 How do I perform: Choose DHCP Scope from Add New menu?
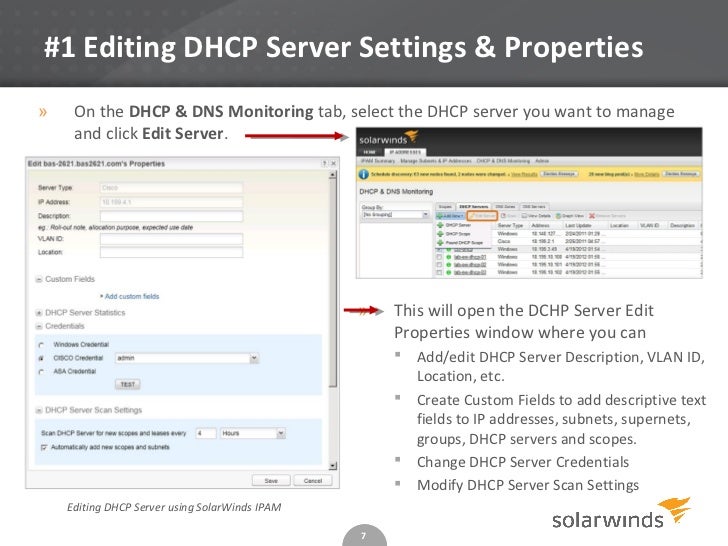click(x=462, y=234)
